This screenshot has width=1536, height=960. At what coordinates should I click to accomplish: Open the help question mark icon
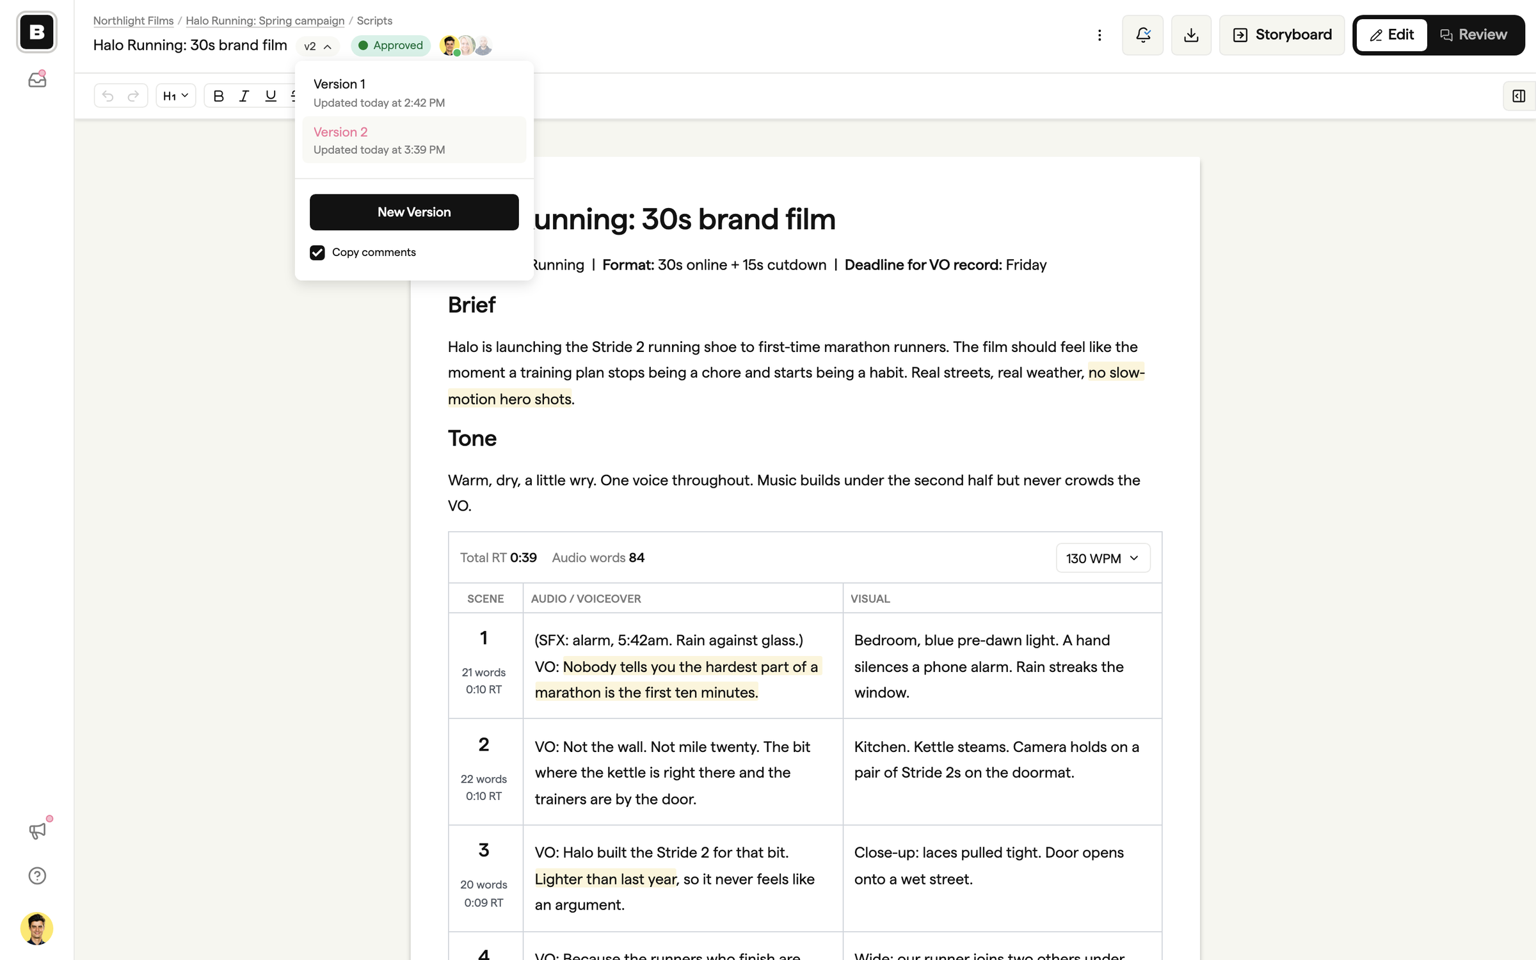tap(37, 876)
